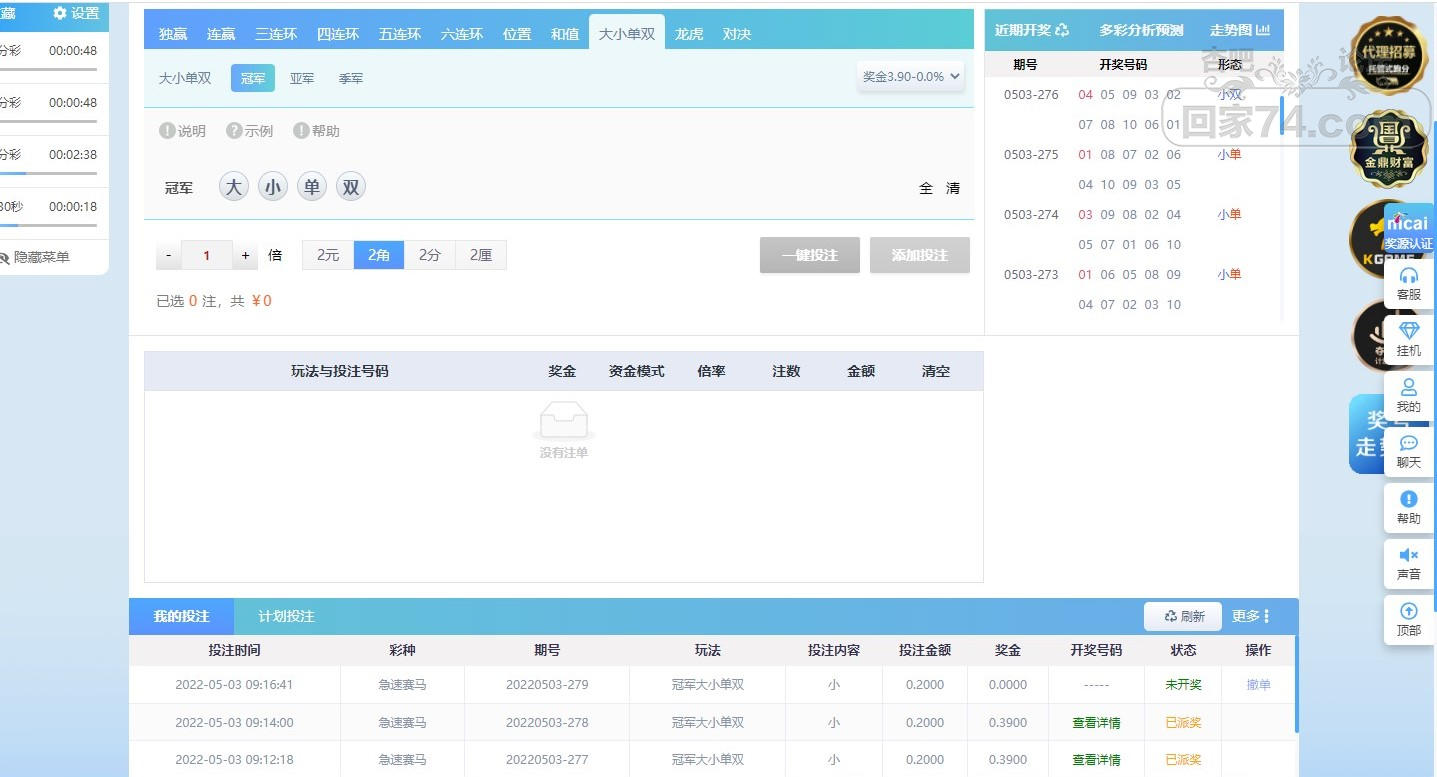This screenshot has height=777, width=1437.
Task: Switch to 和值 tab
Action: pyautogui.click(x=565, y=34)
